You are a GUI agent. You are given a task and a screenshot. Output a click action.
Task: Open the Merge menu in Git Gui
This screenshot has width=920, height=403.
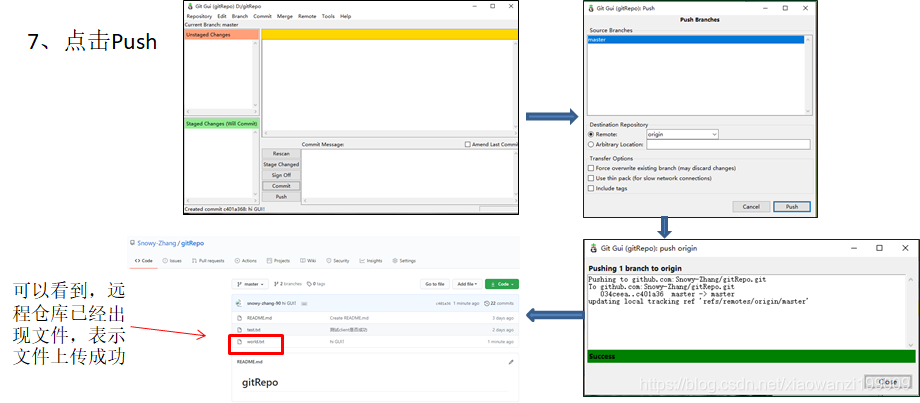(285, 16)
